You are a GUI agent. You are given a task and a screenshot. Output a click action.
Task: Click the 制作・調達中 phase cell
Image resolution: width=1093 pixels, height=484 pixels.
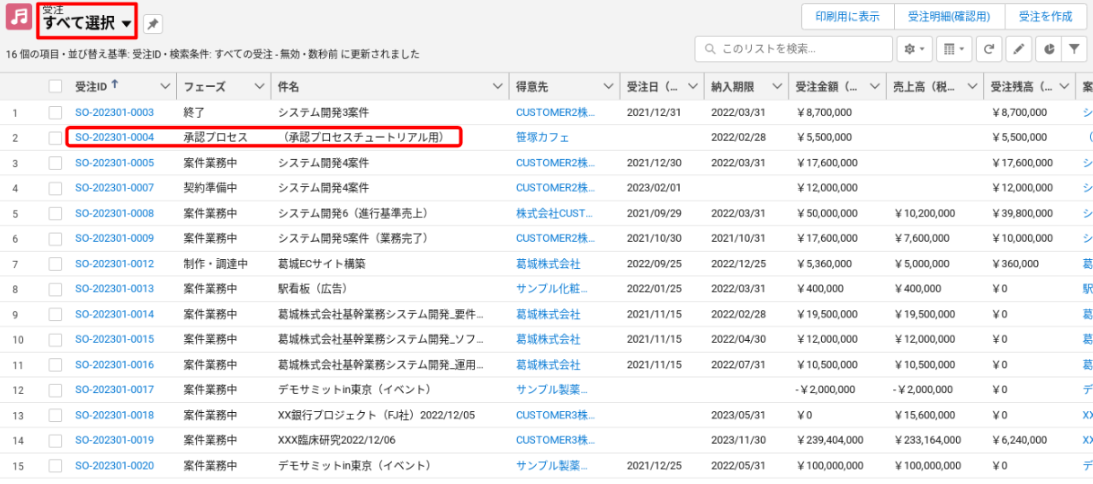215,264
